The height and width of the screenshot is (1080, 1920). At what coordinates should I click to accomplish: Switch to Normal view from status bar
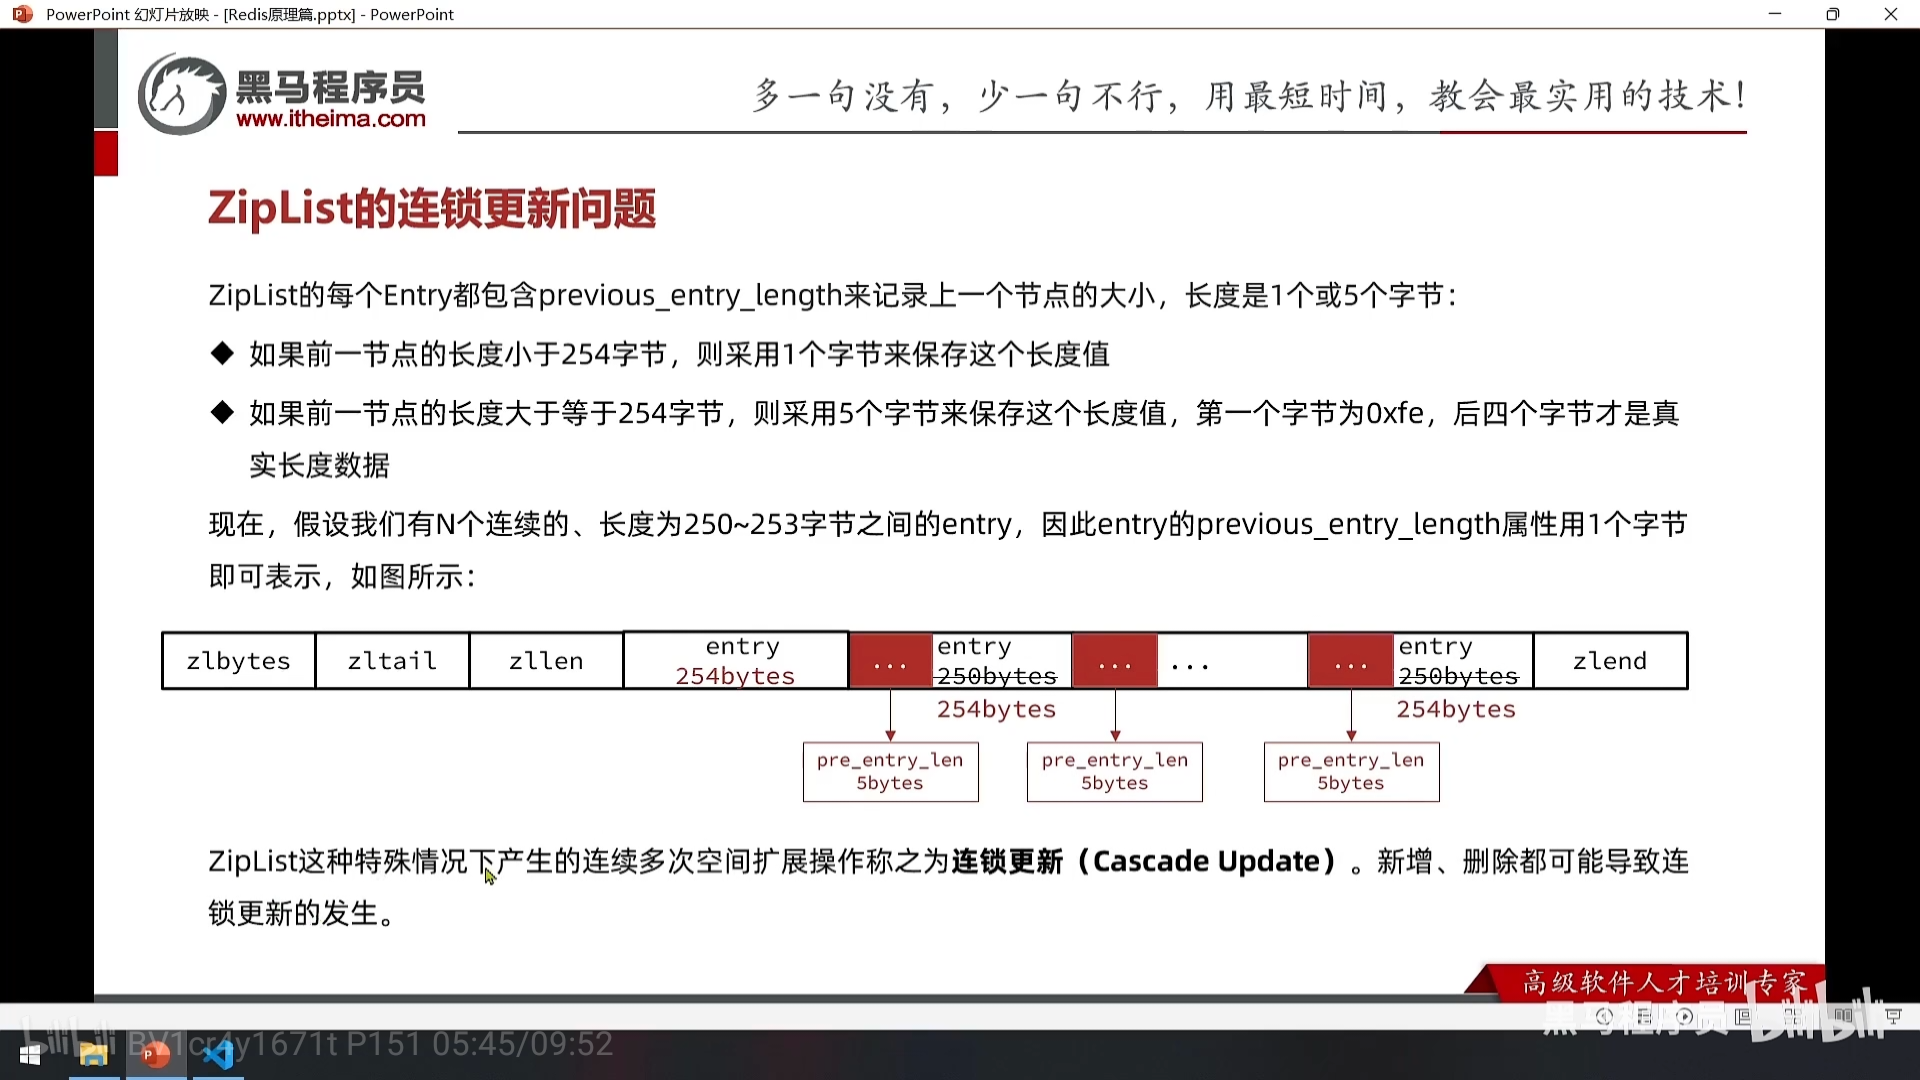tap(1743, 1016)
